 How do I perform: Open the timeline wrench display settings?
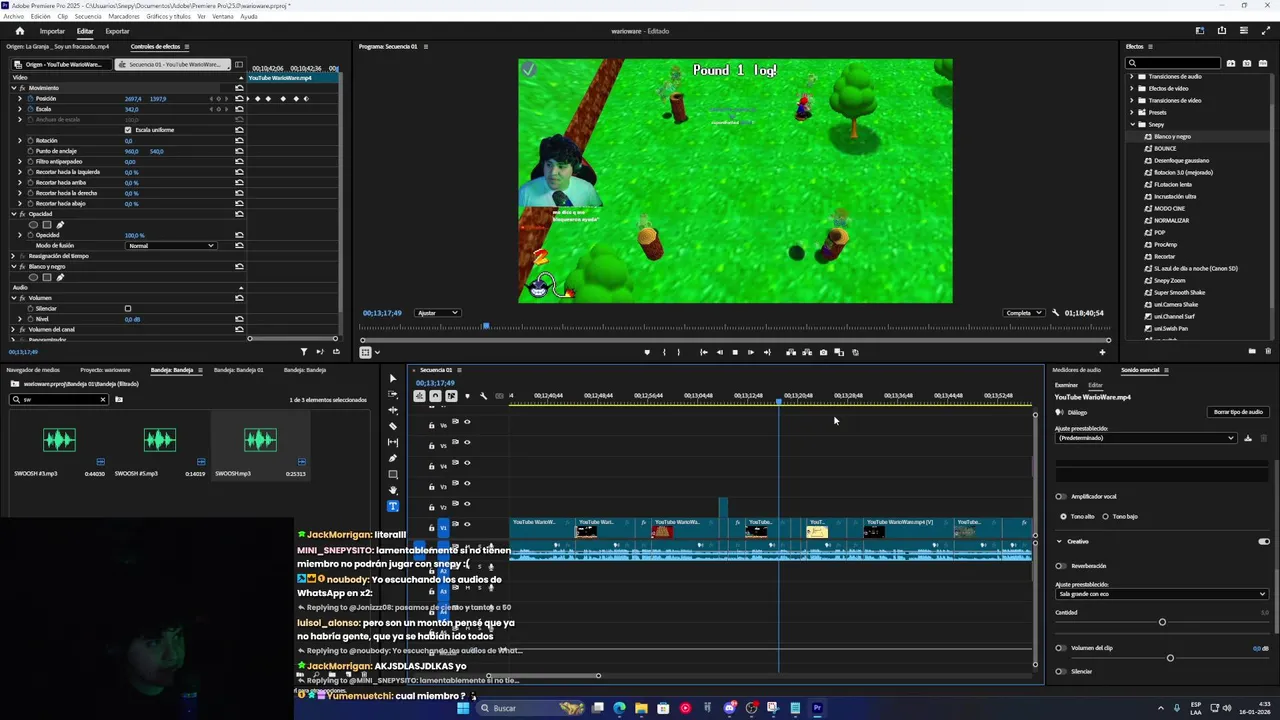[484, 396]
